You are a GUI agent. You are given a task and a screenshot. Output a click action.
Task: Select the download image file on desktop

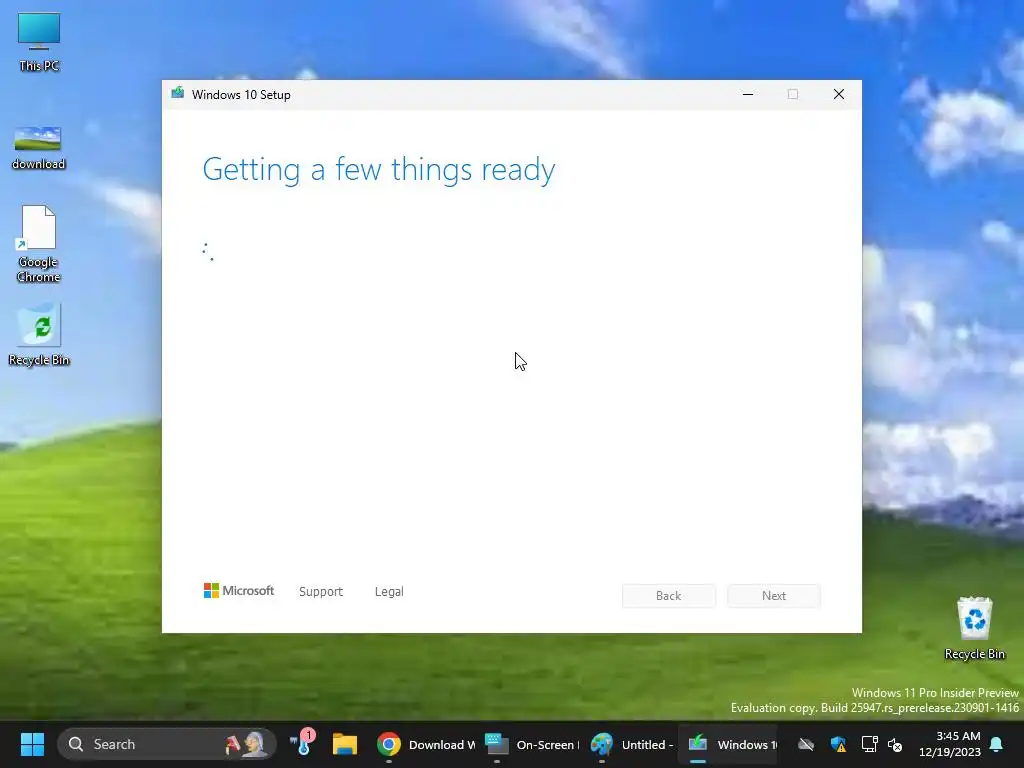[x=38, y=148]
